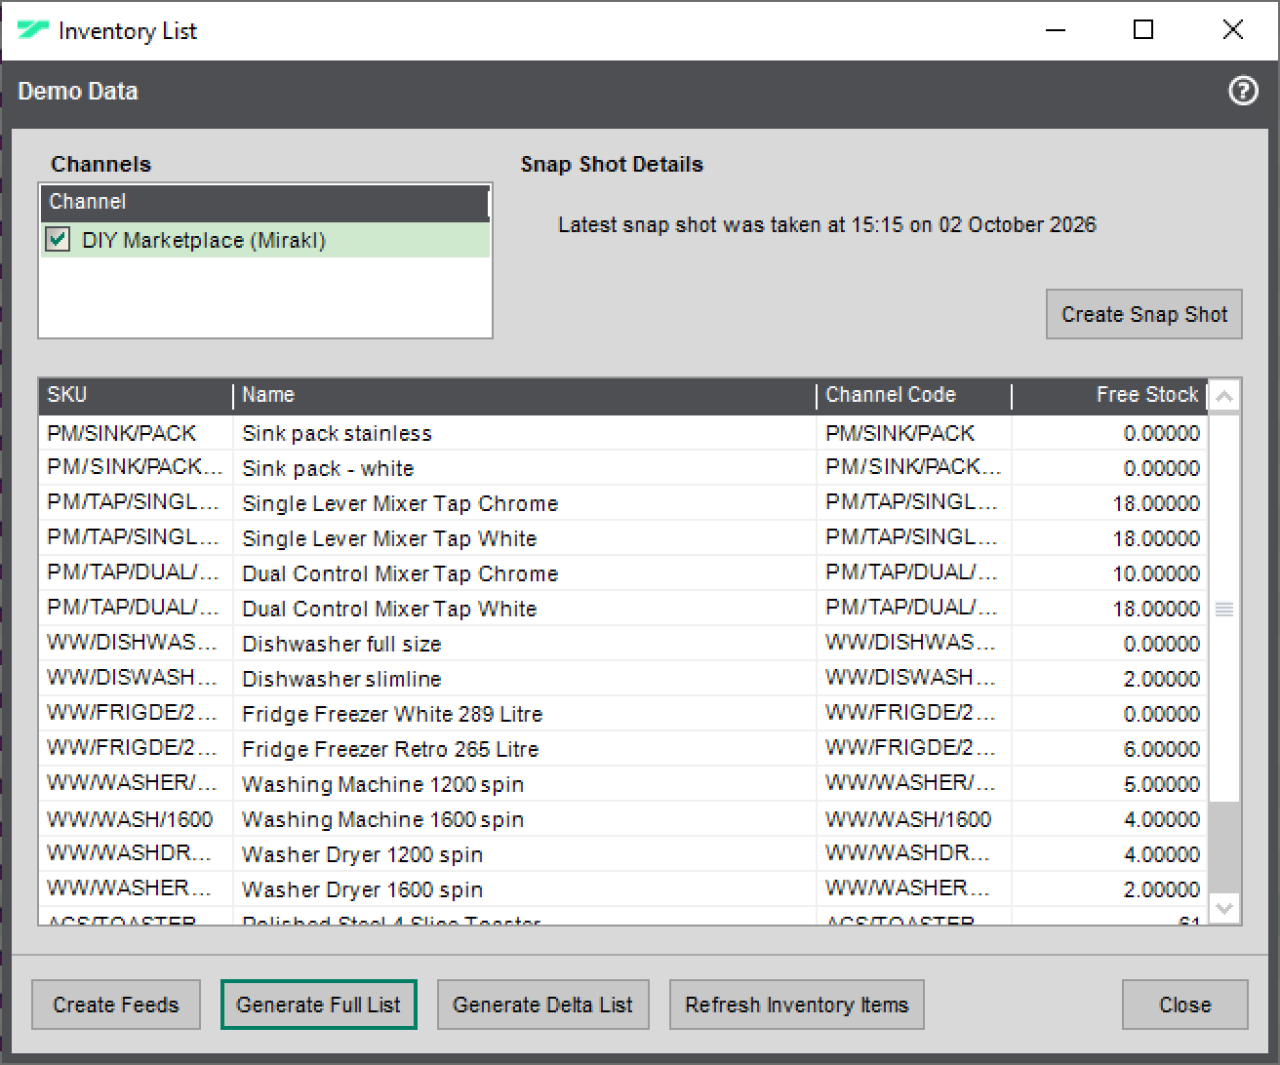Click the Create Snap Shot button
The width and height of the screenshot is (1280, 1065).
click(1144, 314)
